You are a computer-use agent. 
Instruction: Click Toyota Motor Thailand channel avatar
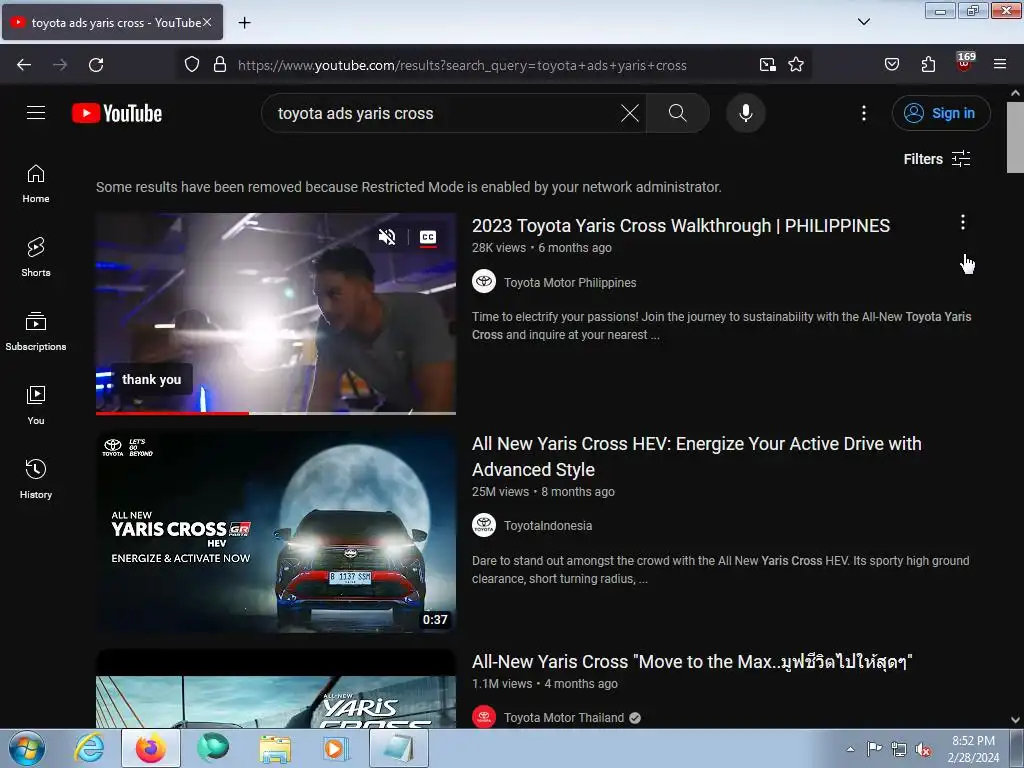484,717
